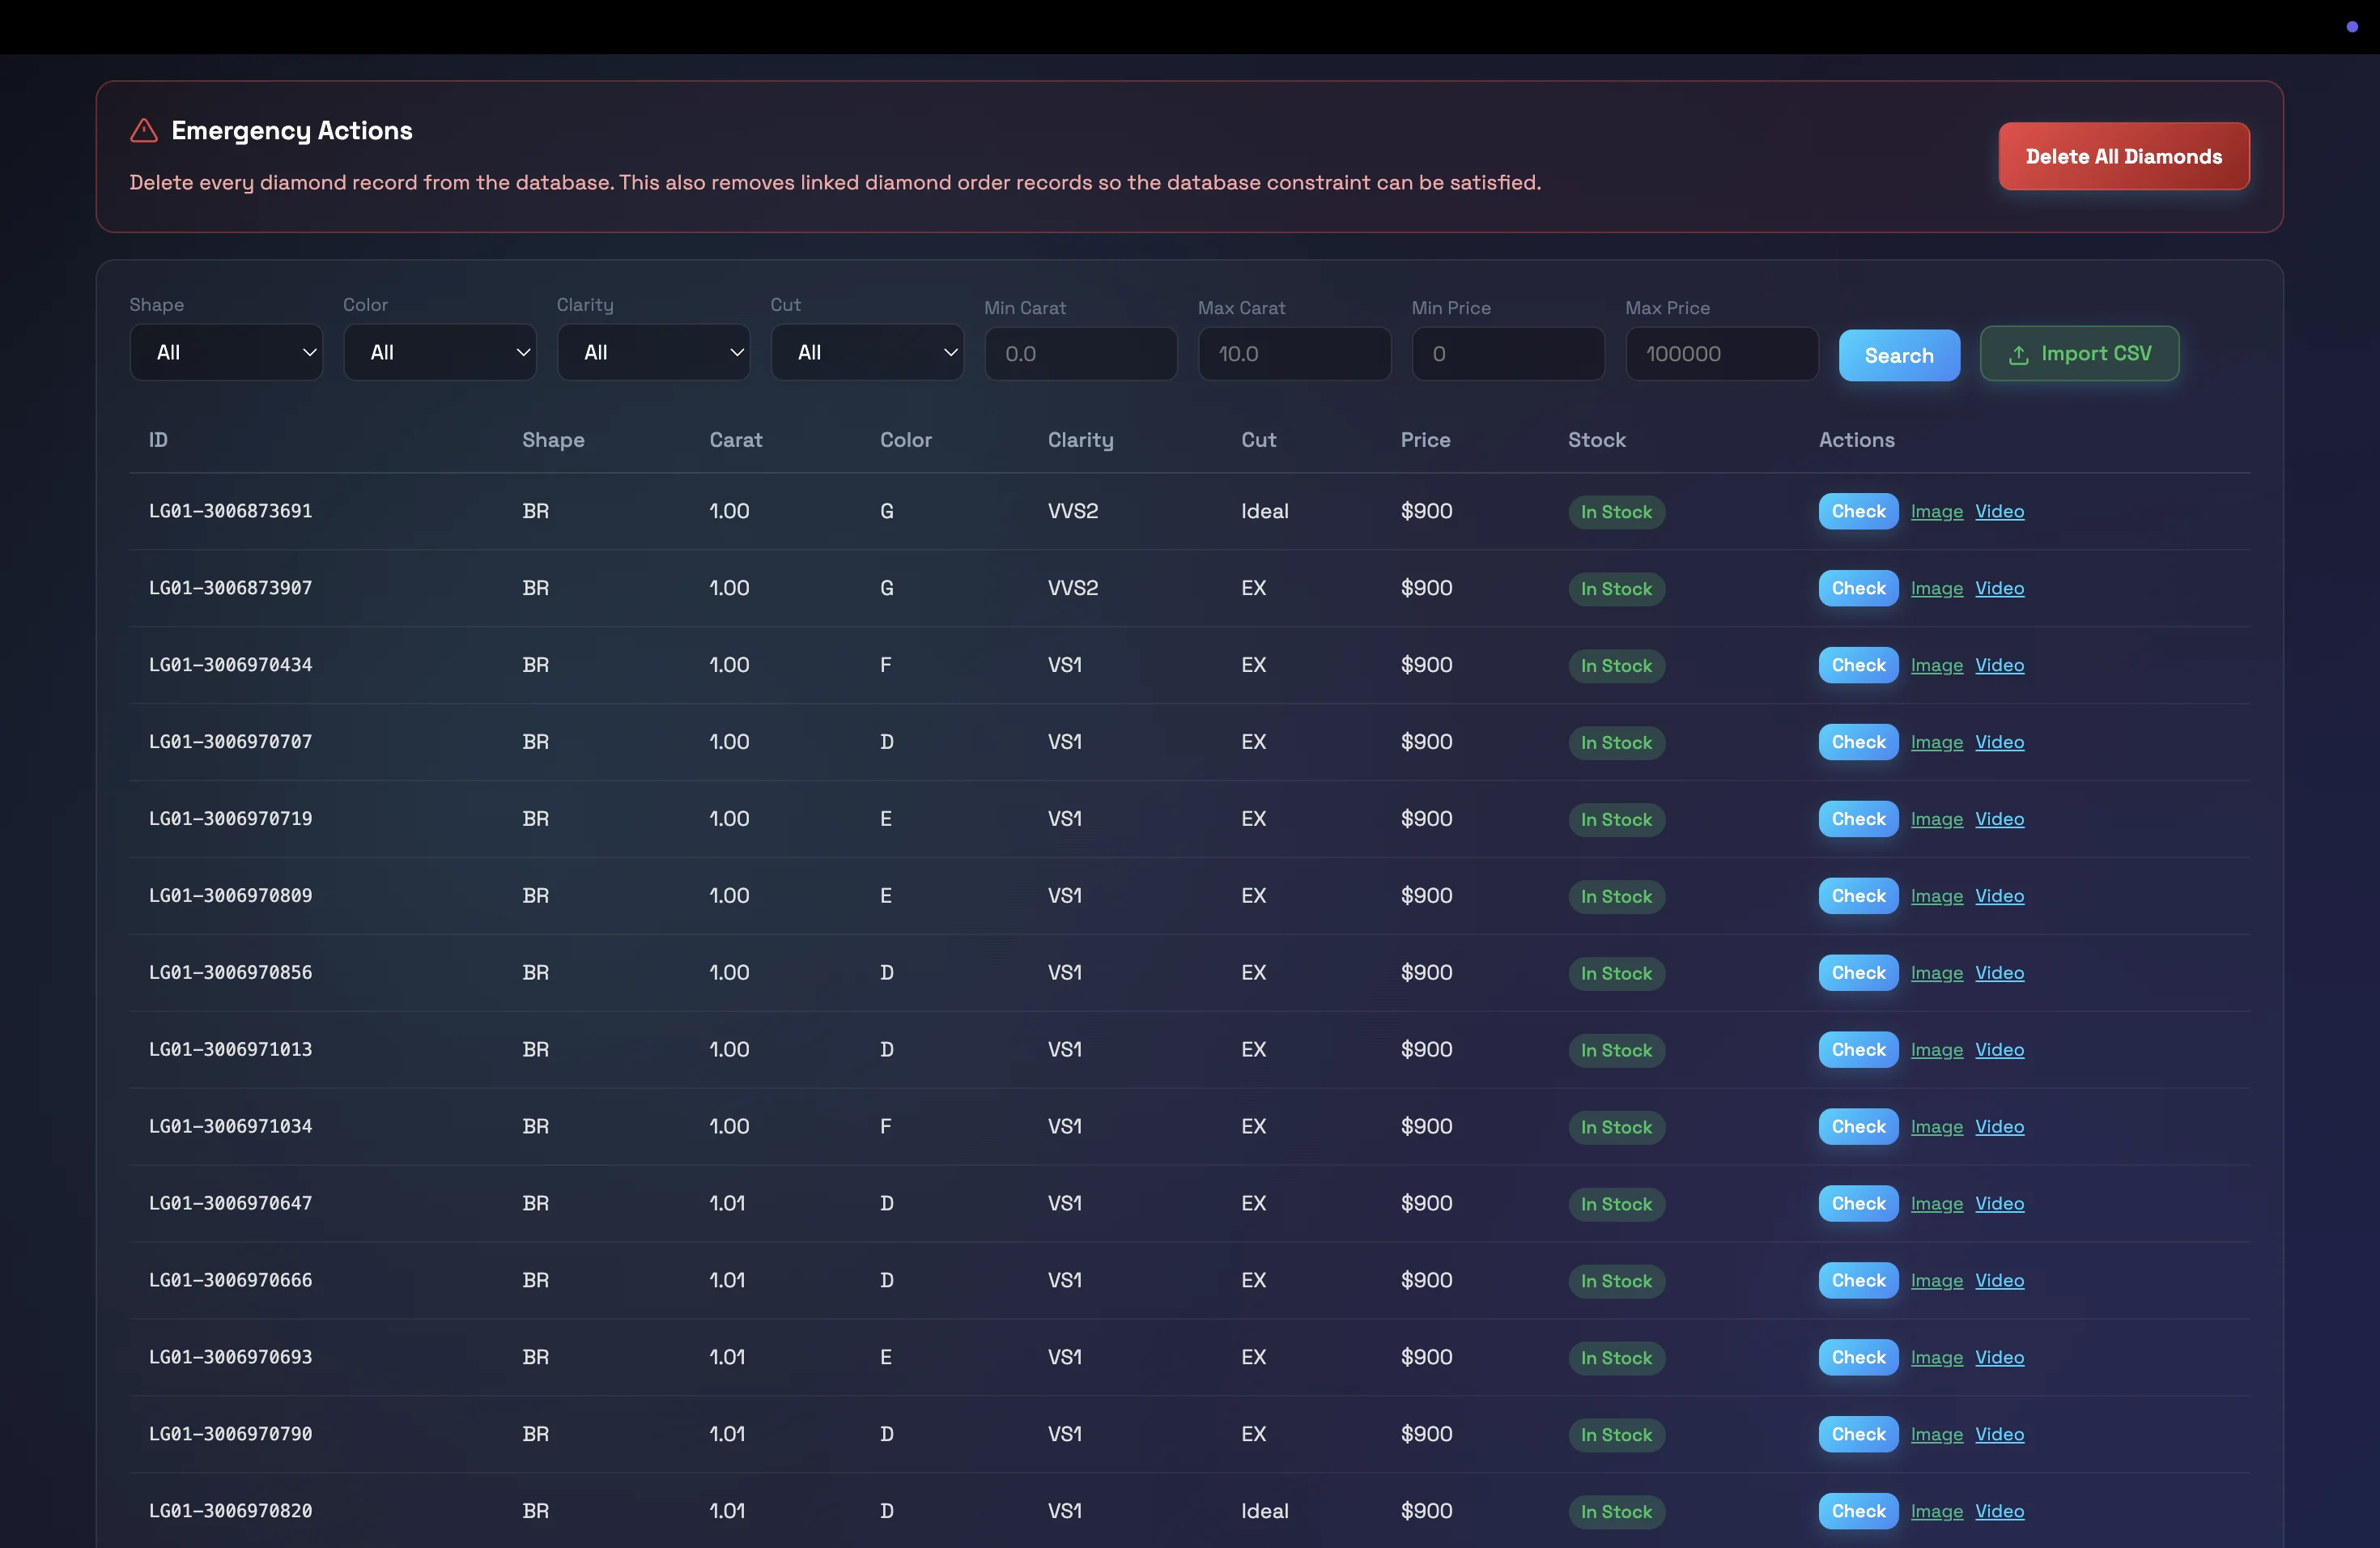Open the Clarity filter dropdown
Viewport: 2380px width, 1548px height.
654,352
